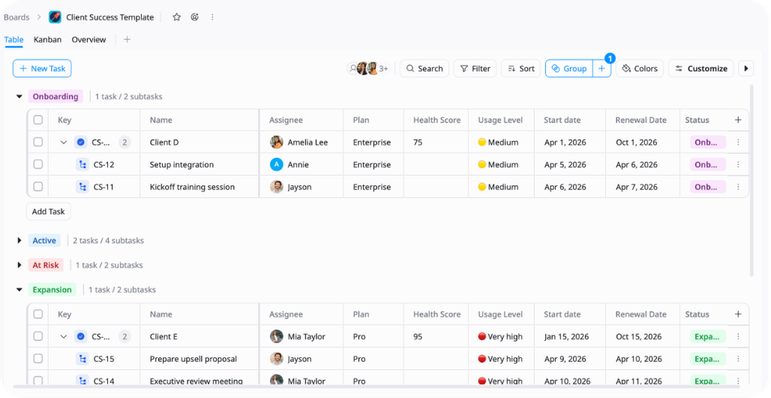Click the right arrow toolbar overflow button
This screenshot has height=398, width=771.
[746, 68]
